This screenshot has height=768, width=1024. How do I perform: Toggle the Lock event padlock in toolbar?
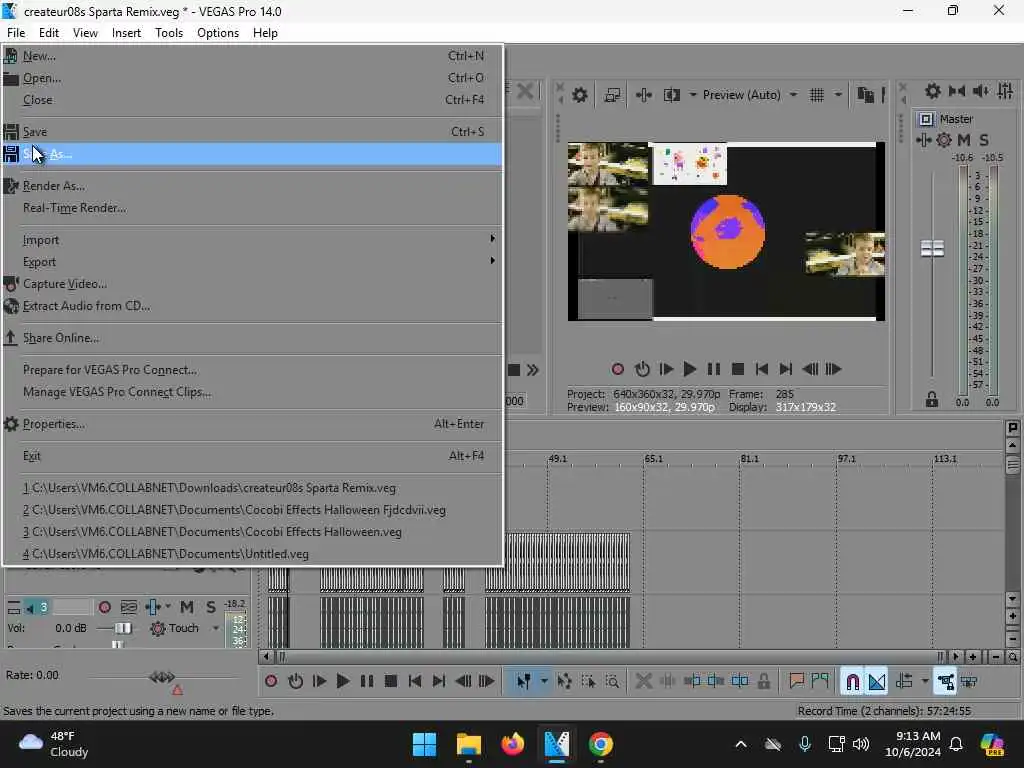point(763,681)
